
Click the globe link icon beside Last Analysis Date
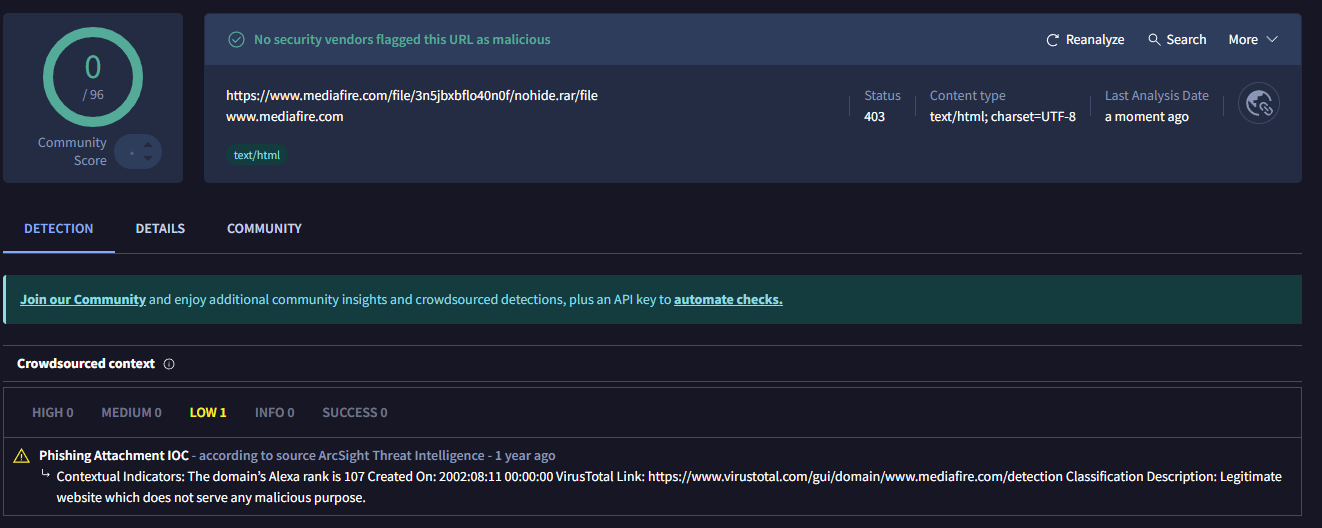(1259, 103)
